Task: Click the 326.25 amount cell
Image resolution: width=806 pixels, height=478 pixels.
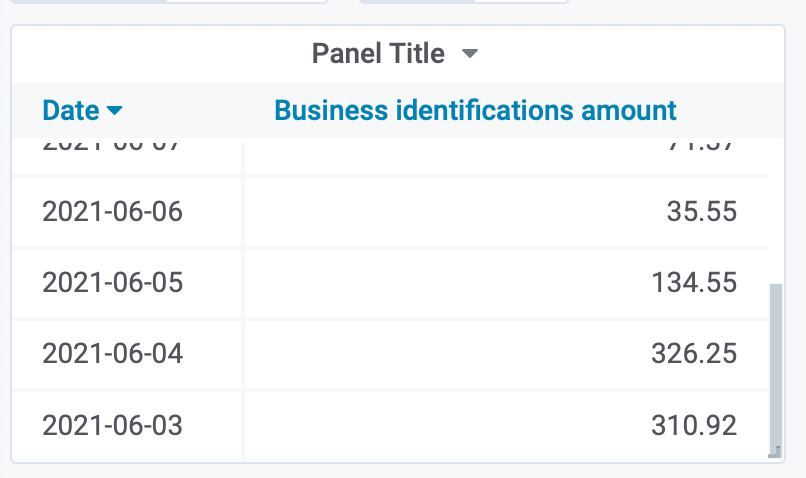Action: 694,353
